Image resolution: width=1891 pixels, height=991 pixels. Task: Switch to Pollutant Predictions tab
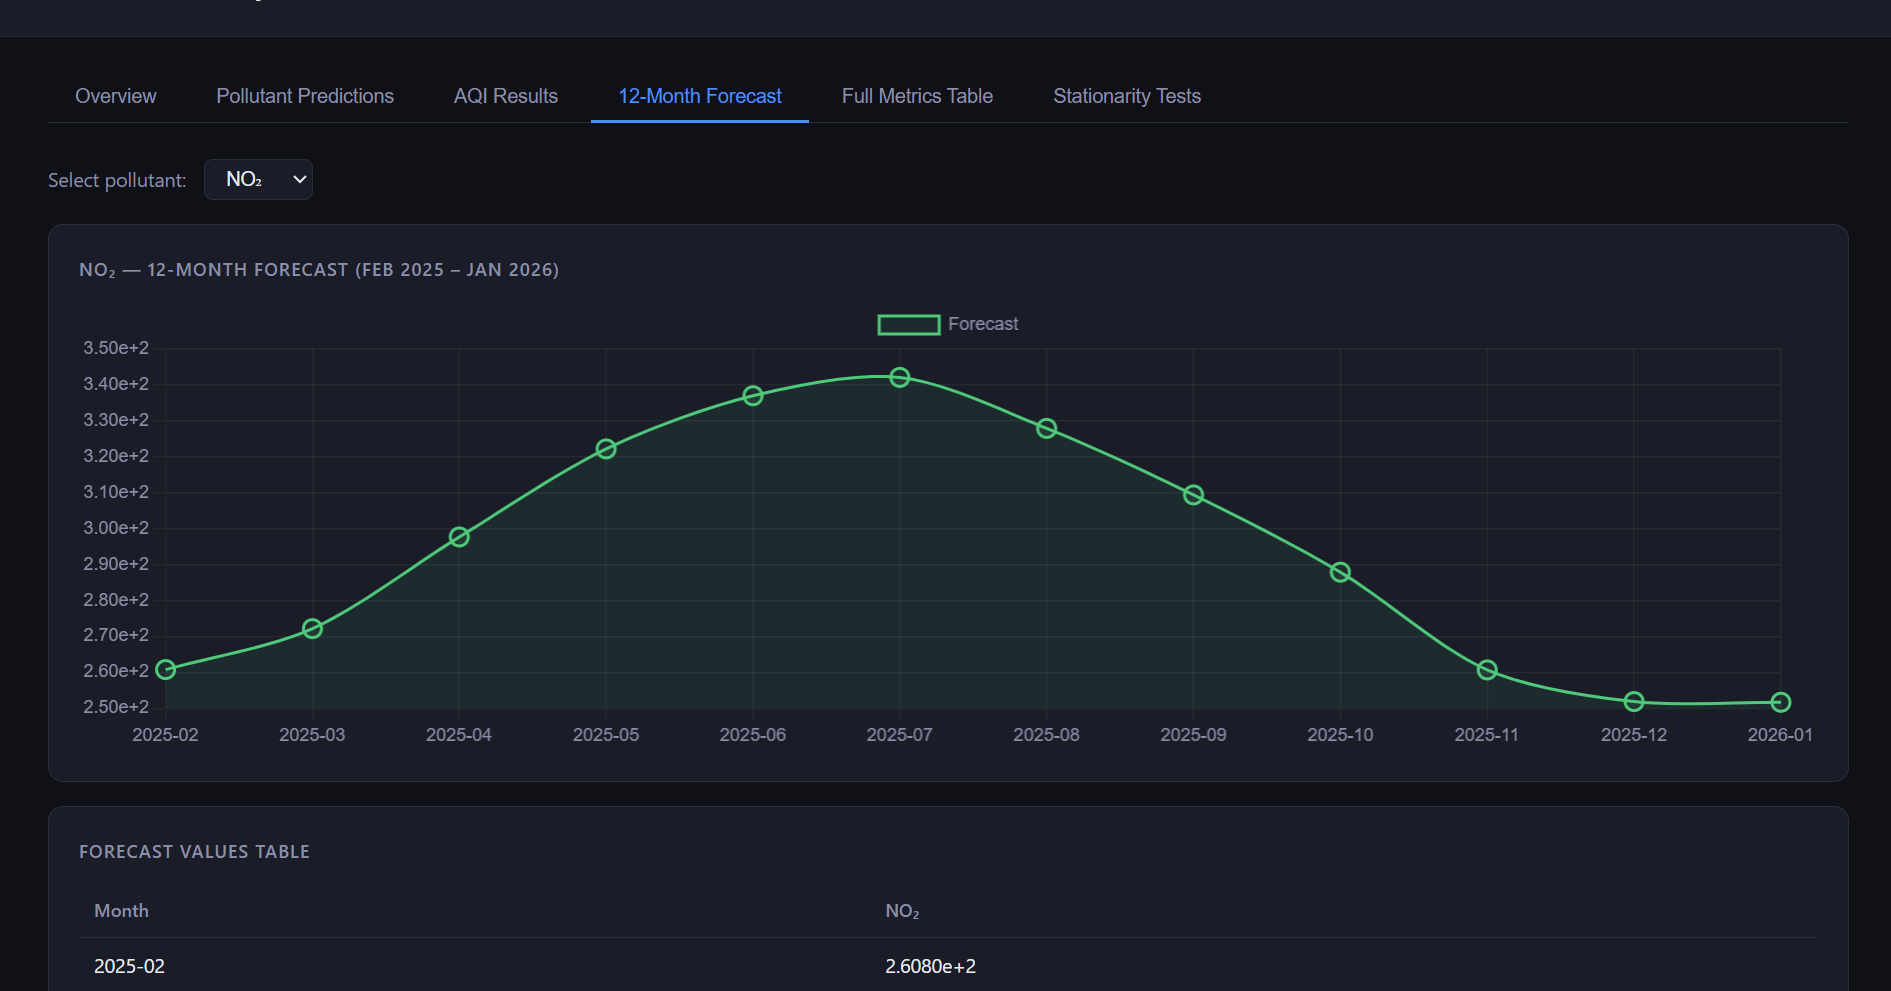pyautogui.click(x=305, y=96)
